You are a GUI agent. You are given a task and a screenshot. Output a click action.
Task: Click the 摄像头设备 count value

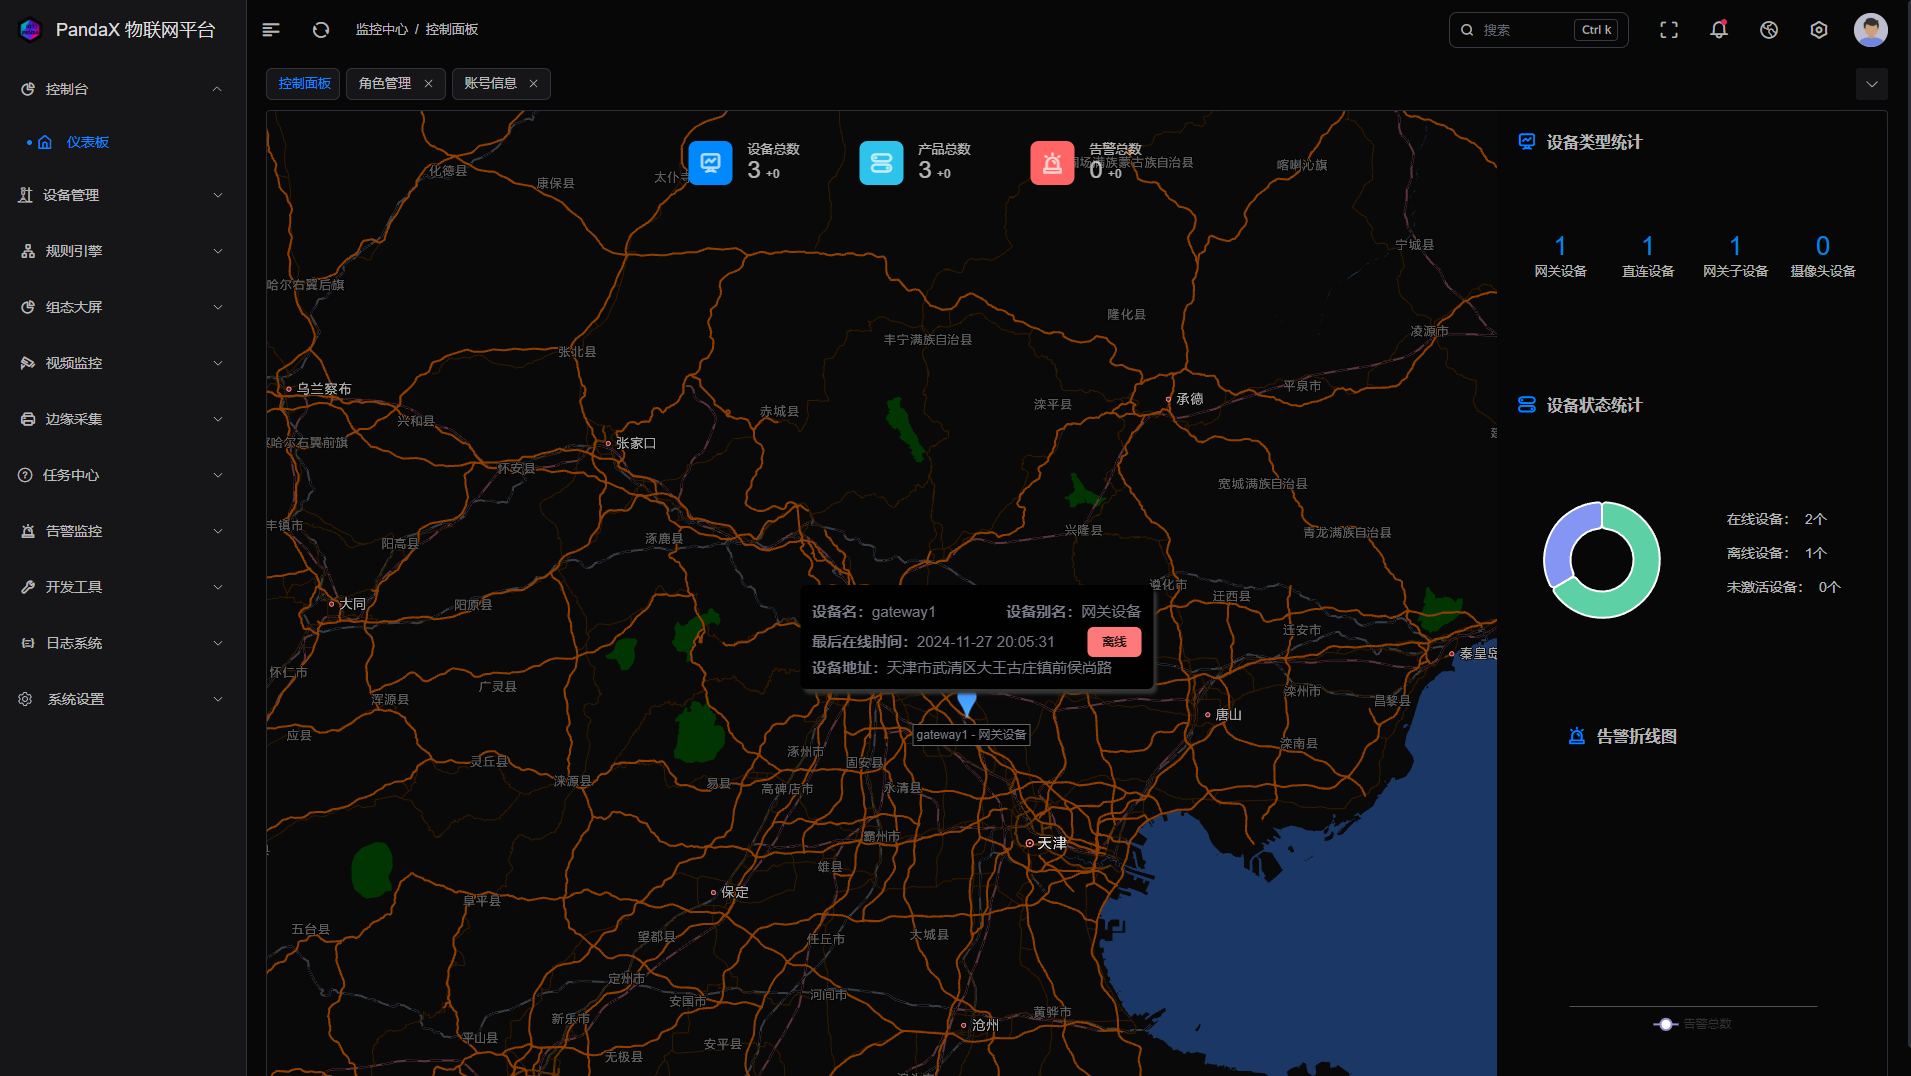pyautogui.click(x=1823, y=246)
